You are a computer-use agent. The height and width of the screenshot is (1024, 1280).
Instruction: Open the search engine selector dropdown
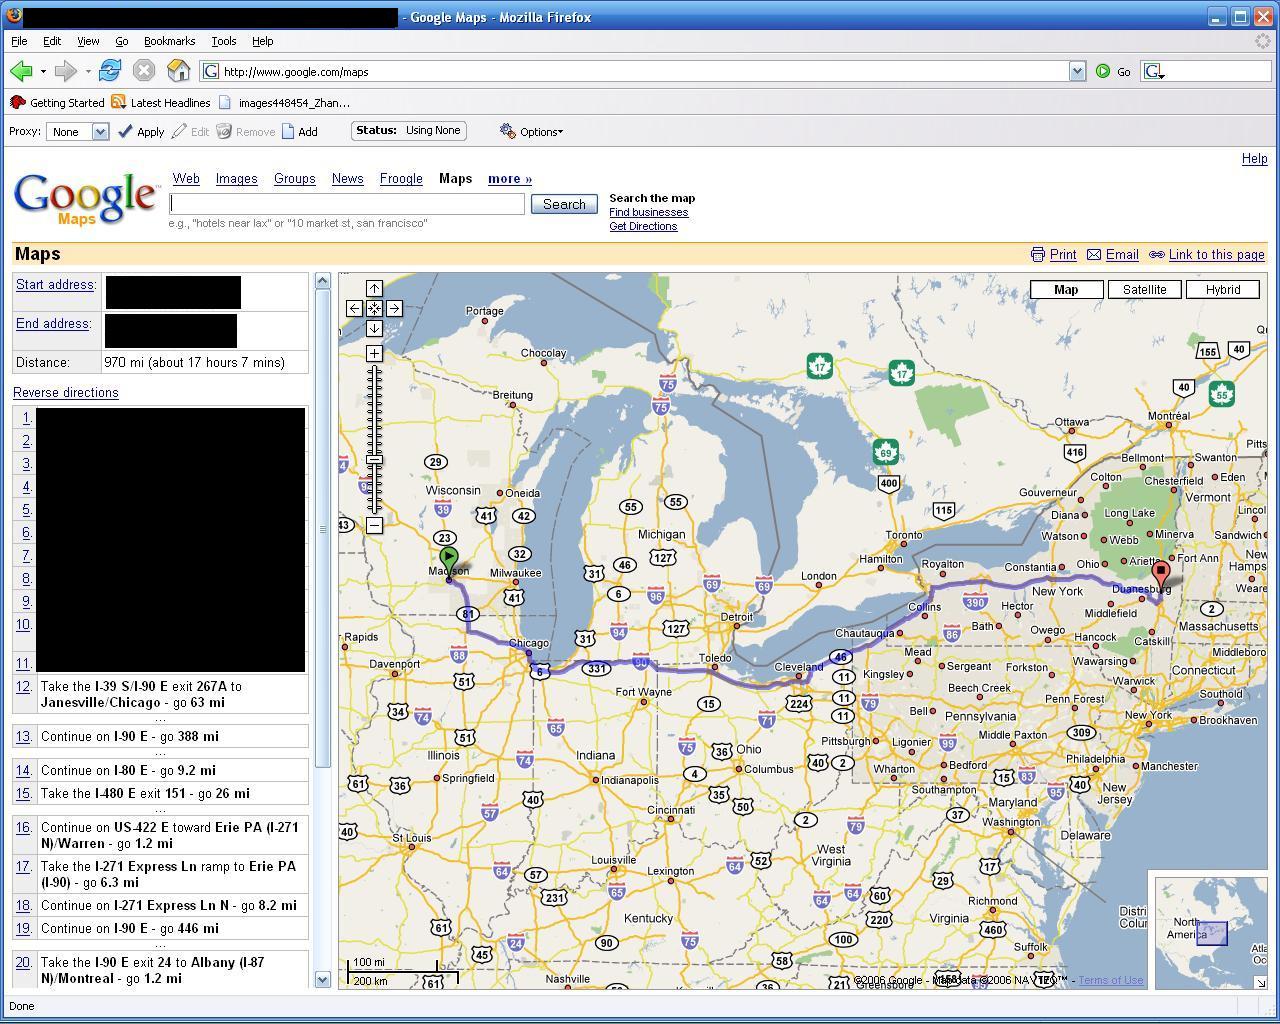coord(1154,71)
